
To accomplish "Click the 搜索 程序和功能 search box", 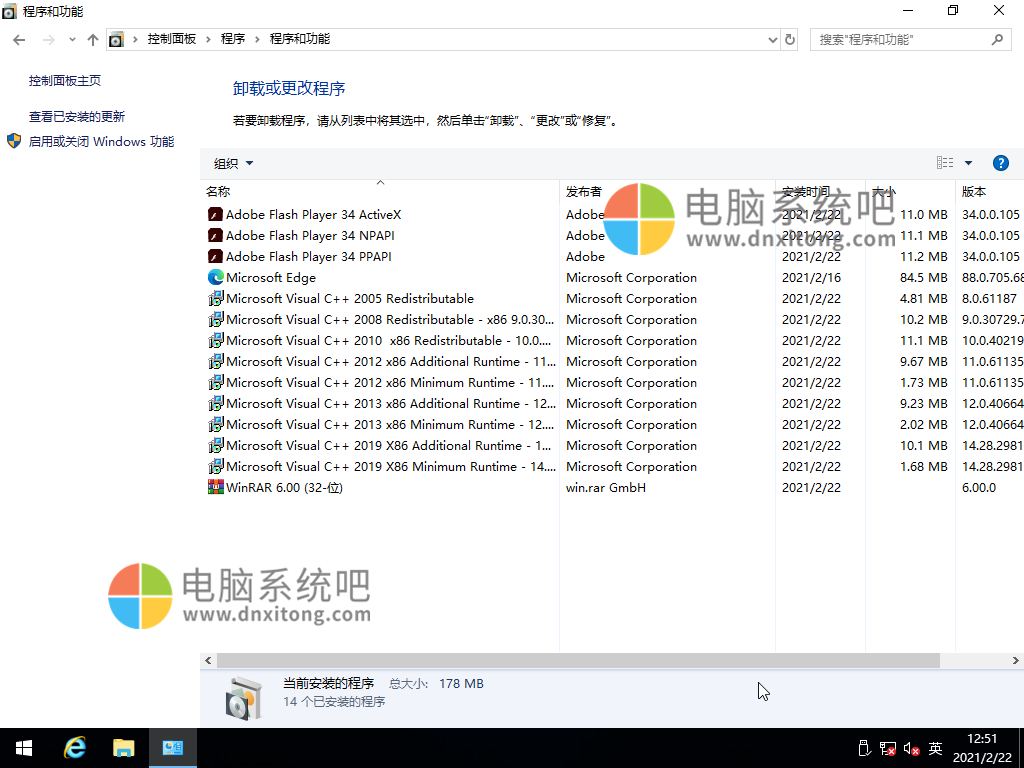I will (x=900, y=39).
